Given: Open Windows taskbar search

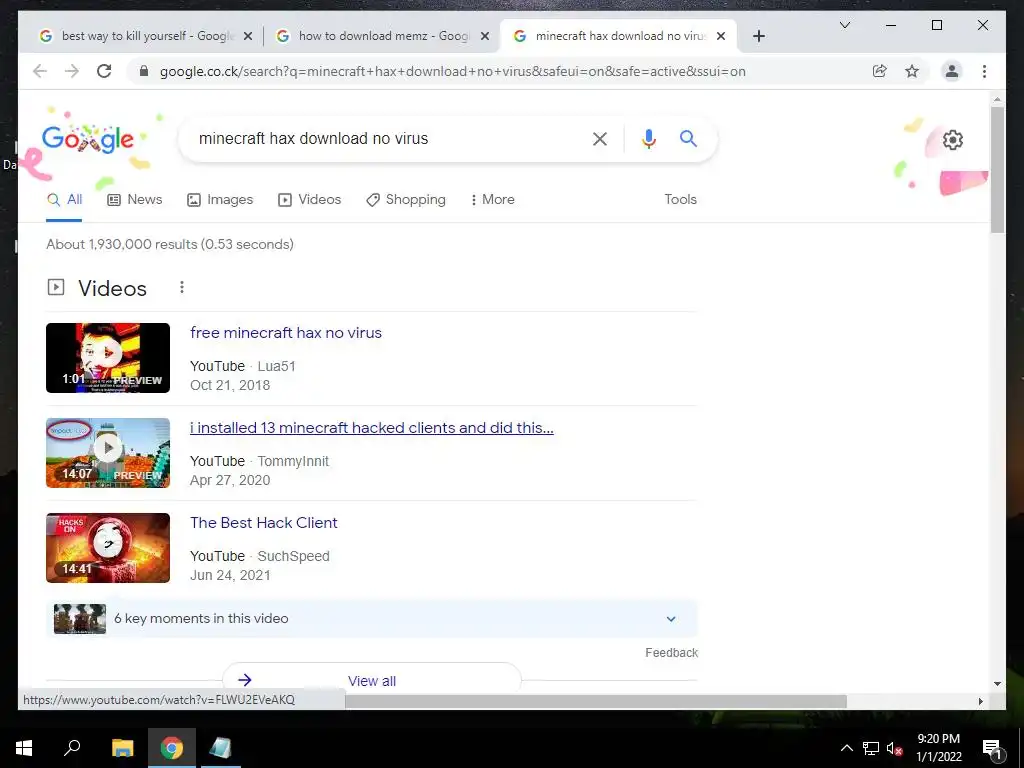Looking at the screenshot, I should pos(72,748).
